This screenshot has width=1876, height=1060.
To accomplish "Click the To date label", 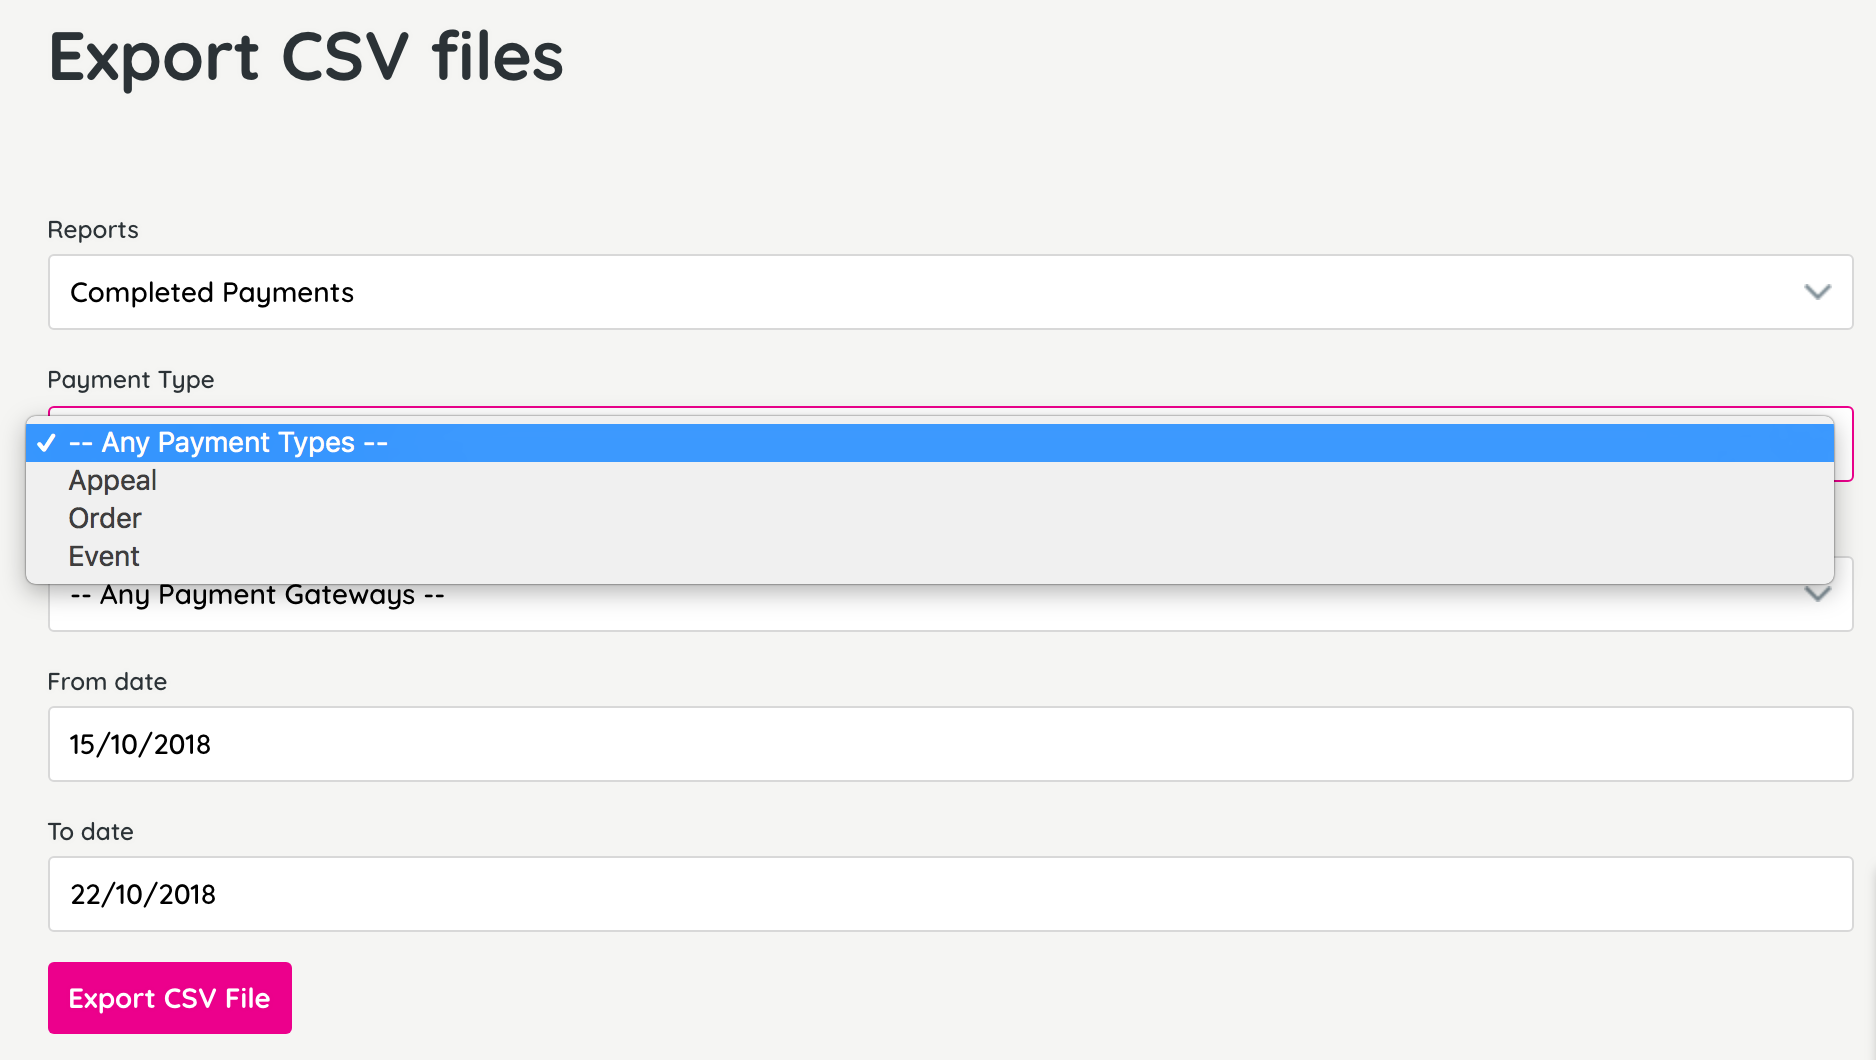I will [90, 831].
